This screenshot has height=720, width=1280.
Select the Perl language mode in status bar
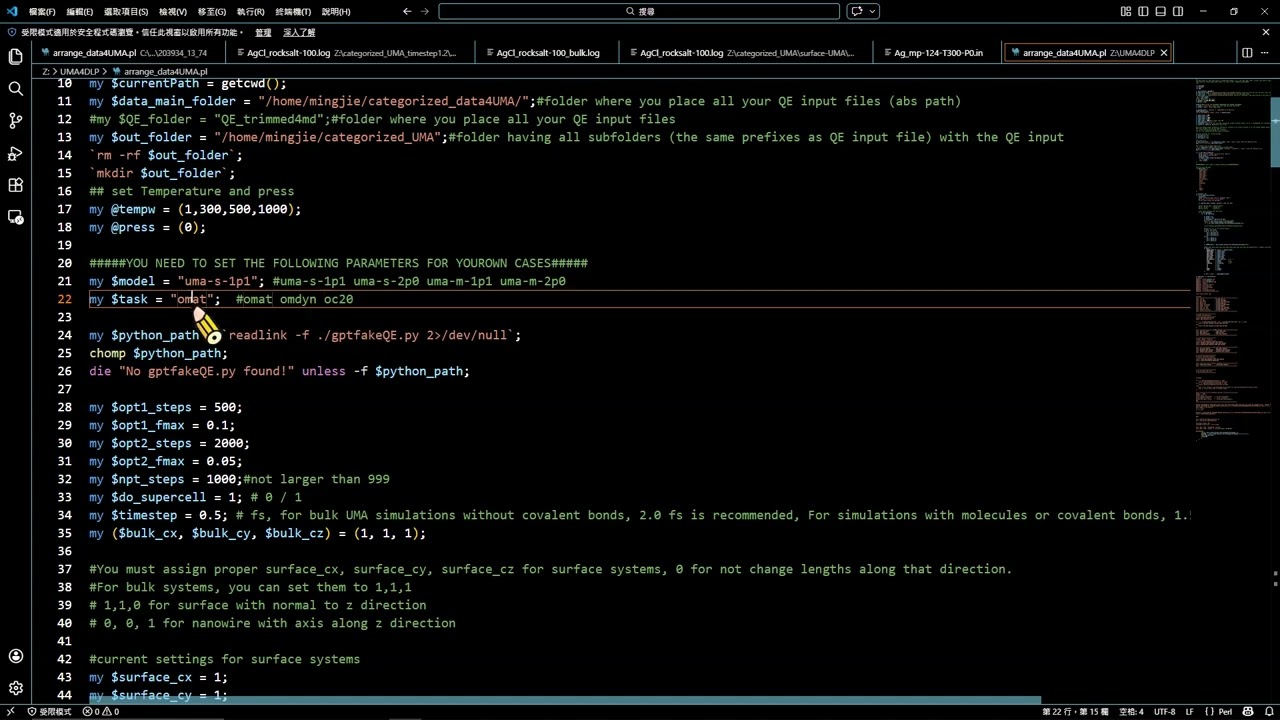1227,711
